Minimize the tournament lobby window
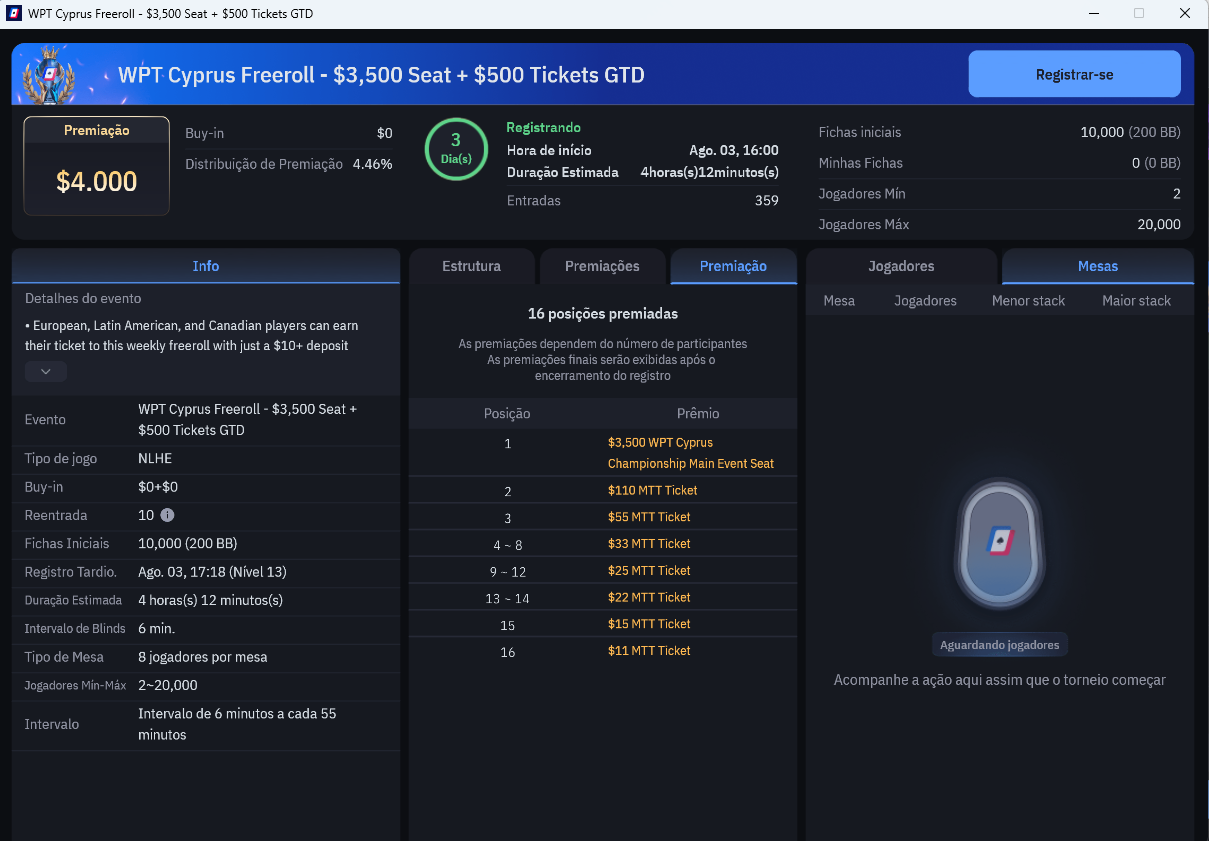This screenshot has width=1209, height=841. click(1092, 14)
